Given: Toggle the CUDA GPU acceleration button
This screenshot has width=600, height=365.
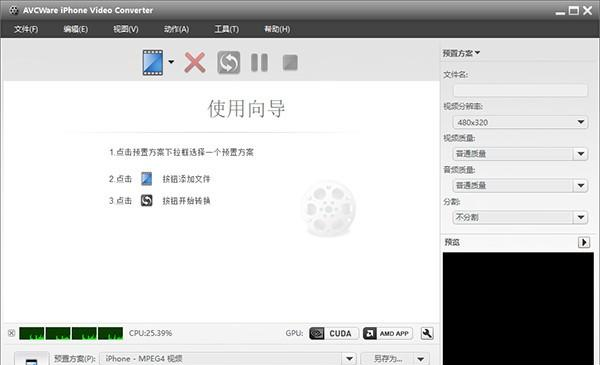Looking at the screenshot, I should 334,334.
